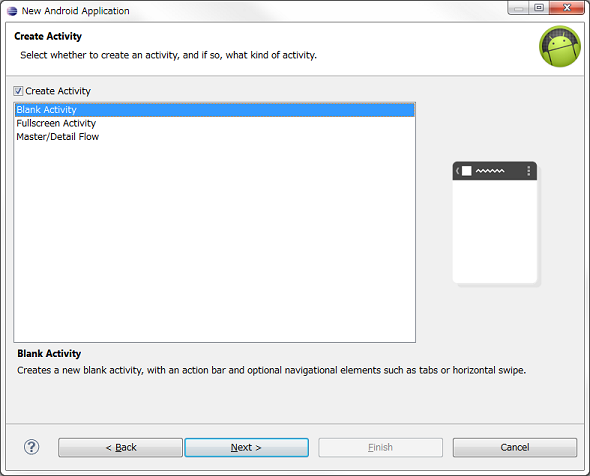Close the New Android Application dialog
The height and width of the screenshot is (476, 590).
pyautogui.click(x=567, y=8)
